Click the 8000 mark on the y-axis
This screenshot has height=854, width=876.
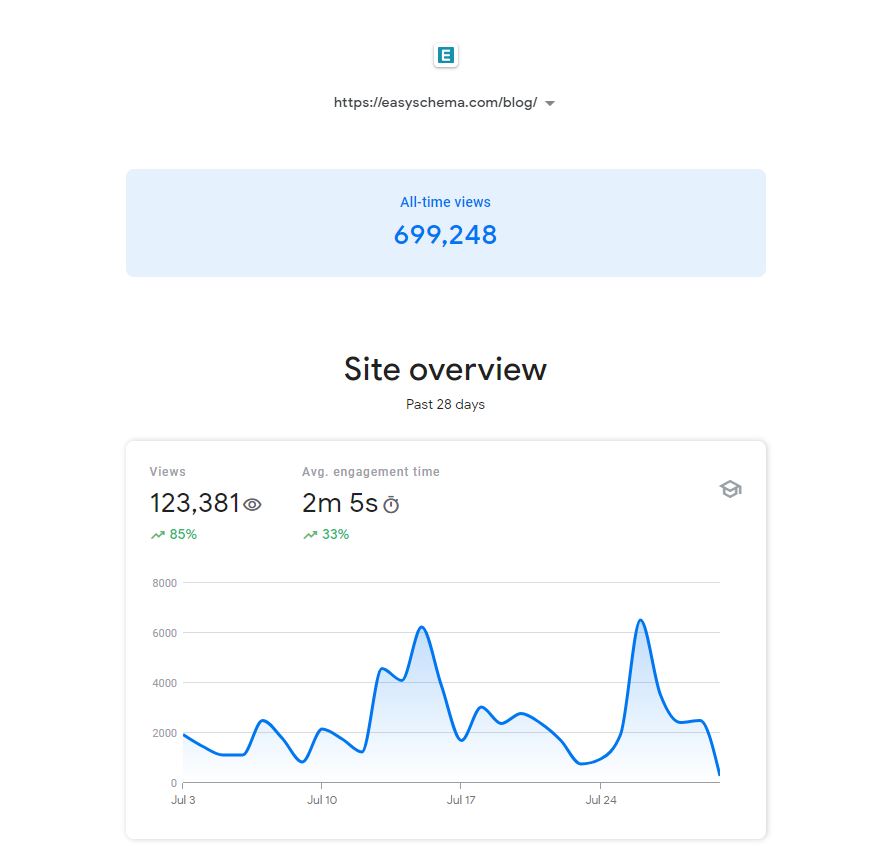point(164,583)
